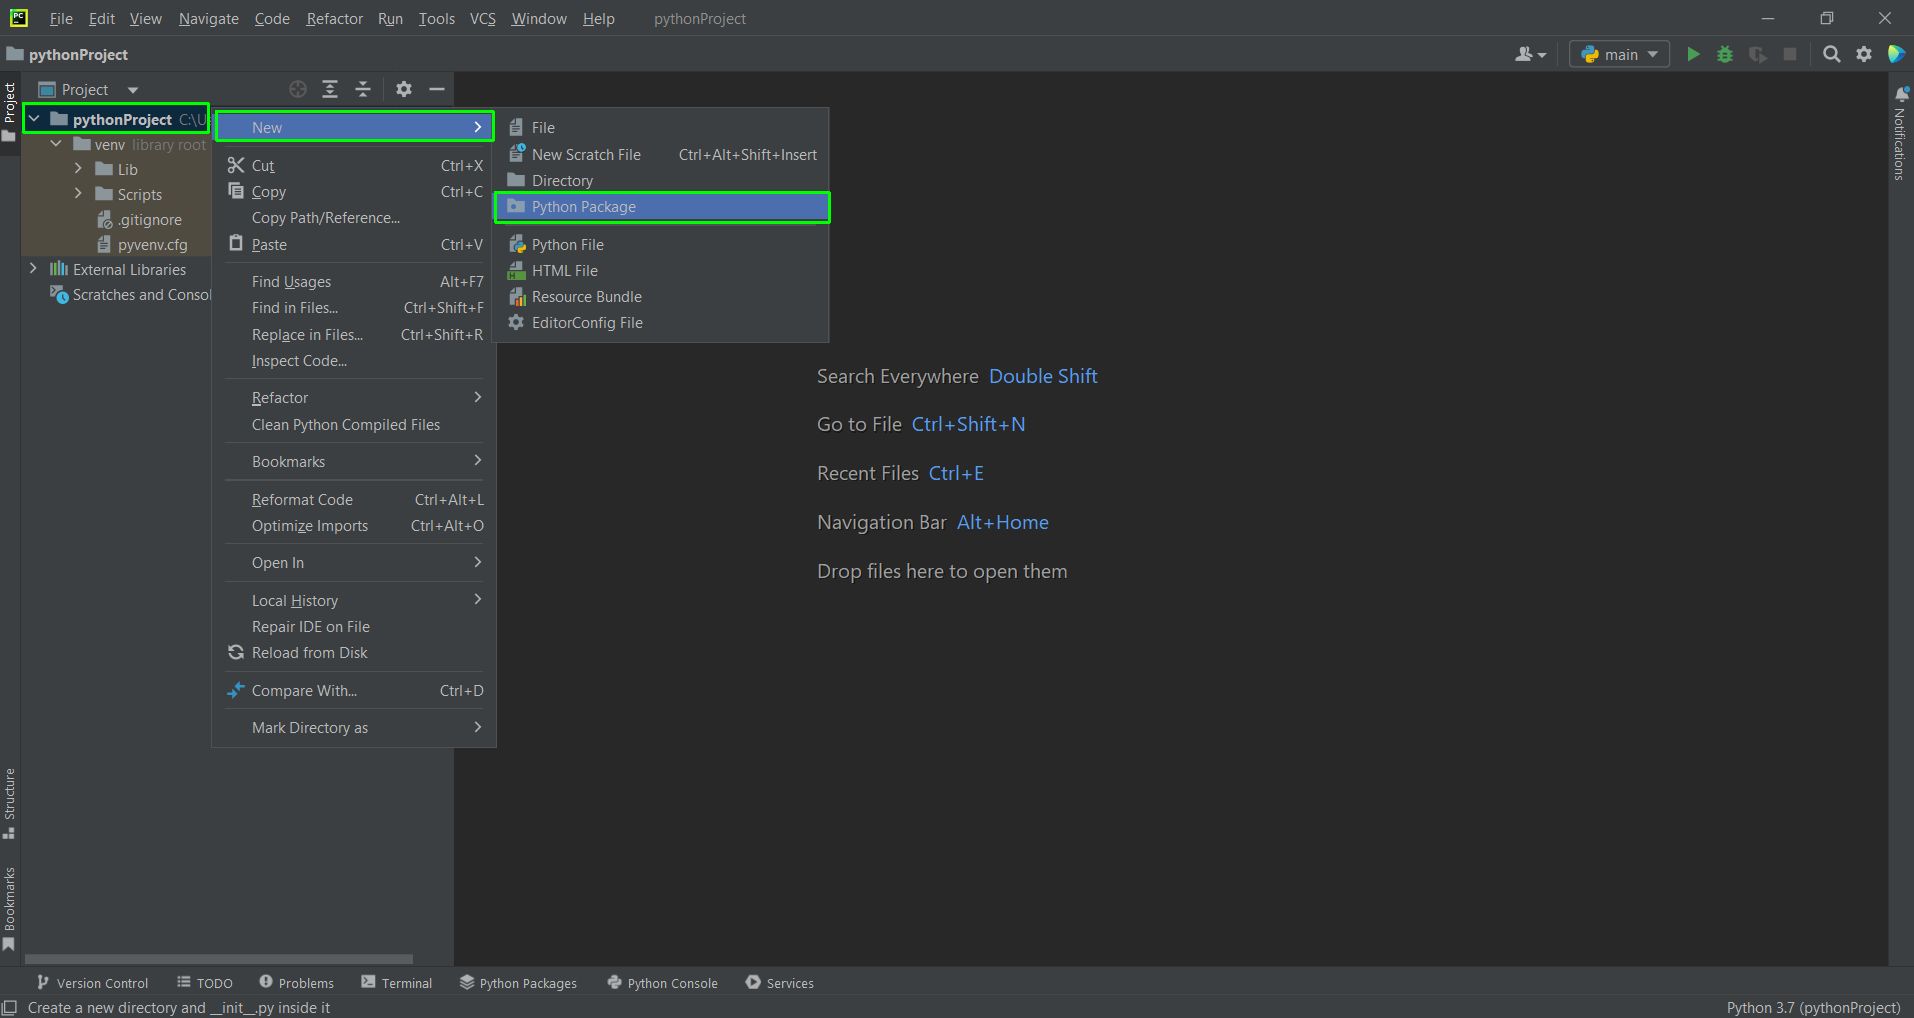Screen dimensions: 1914x1018
Task: Choose Directory in New submenu
Action: point(661,181)
